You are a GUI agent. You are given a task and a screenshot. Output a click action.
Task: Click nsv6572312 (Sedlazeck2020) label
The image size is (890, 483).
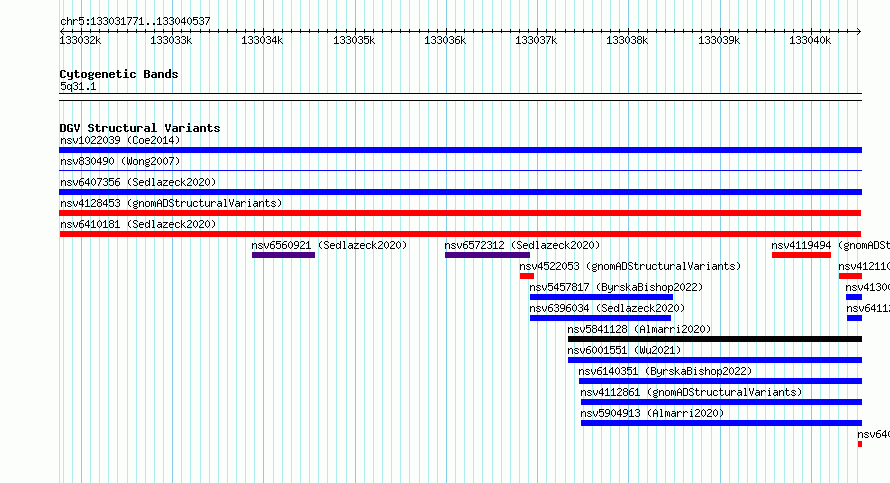coord(522,245)
